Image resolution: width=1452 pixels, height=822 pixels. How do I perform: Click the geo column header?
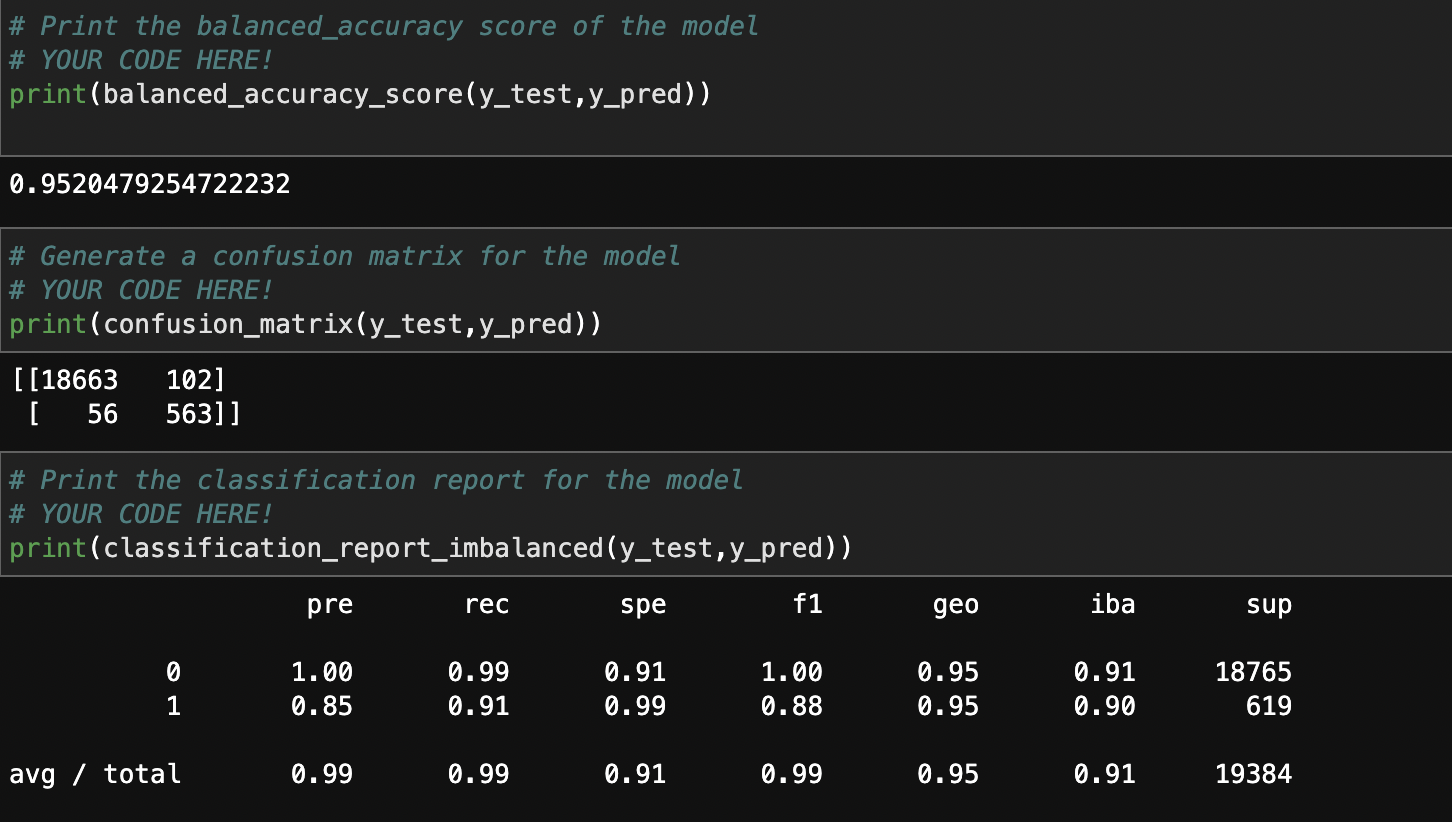click(x=956, y=604)
